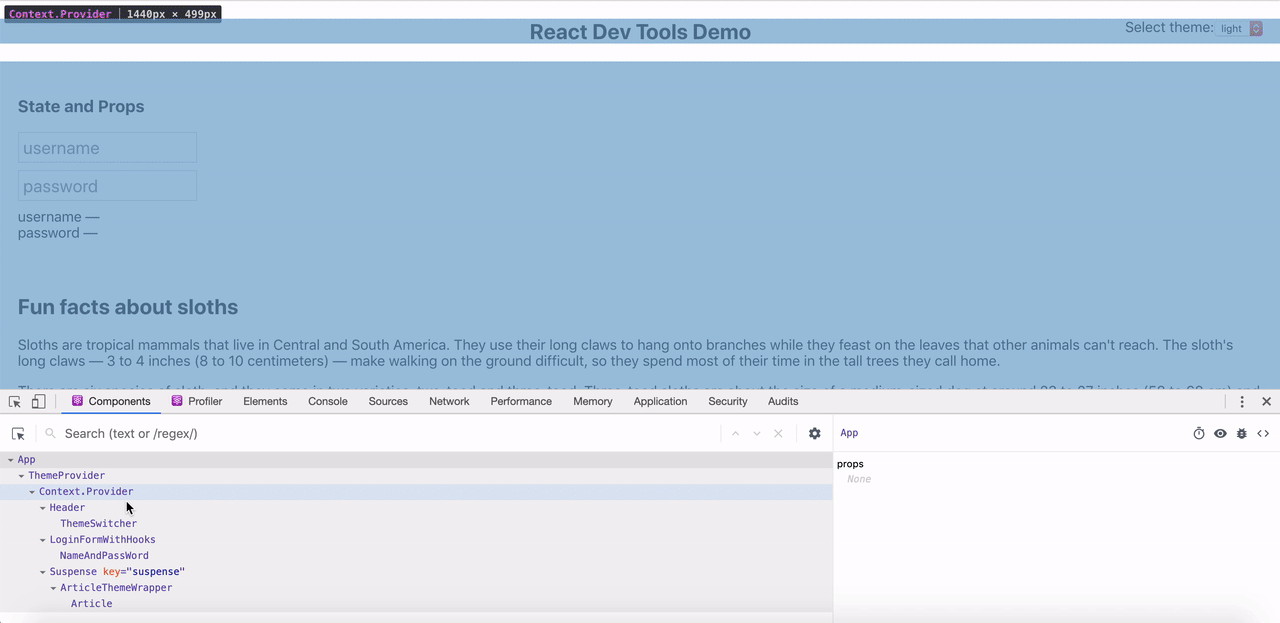Activate the React component picker icon
This screenshot has height=623, width=1280.
[18, 434]
